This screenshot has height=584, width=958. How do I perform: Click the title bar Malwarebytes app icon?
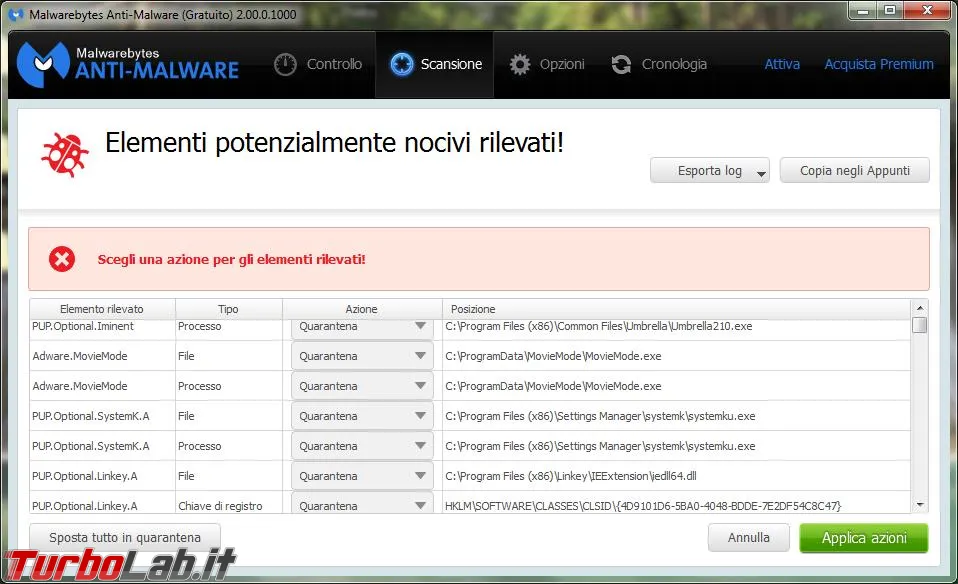(16, 14)
